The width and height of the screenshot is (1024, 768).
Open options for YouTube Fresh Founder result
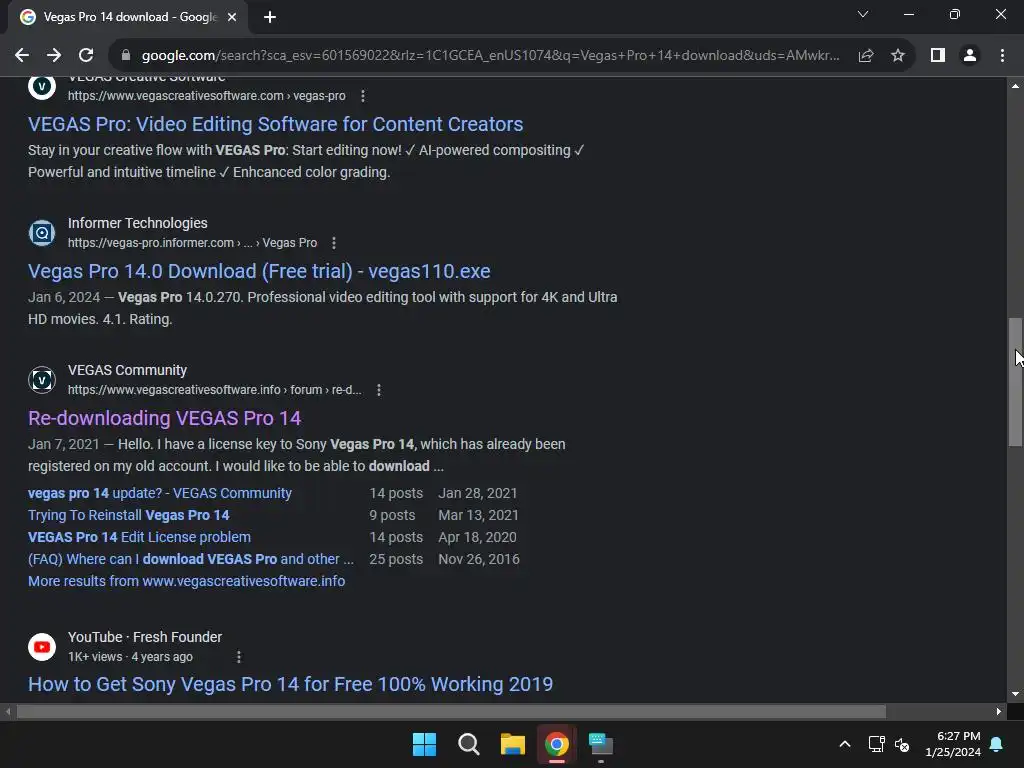click(238, 657)
